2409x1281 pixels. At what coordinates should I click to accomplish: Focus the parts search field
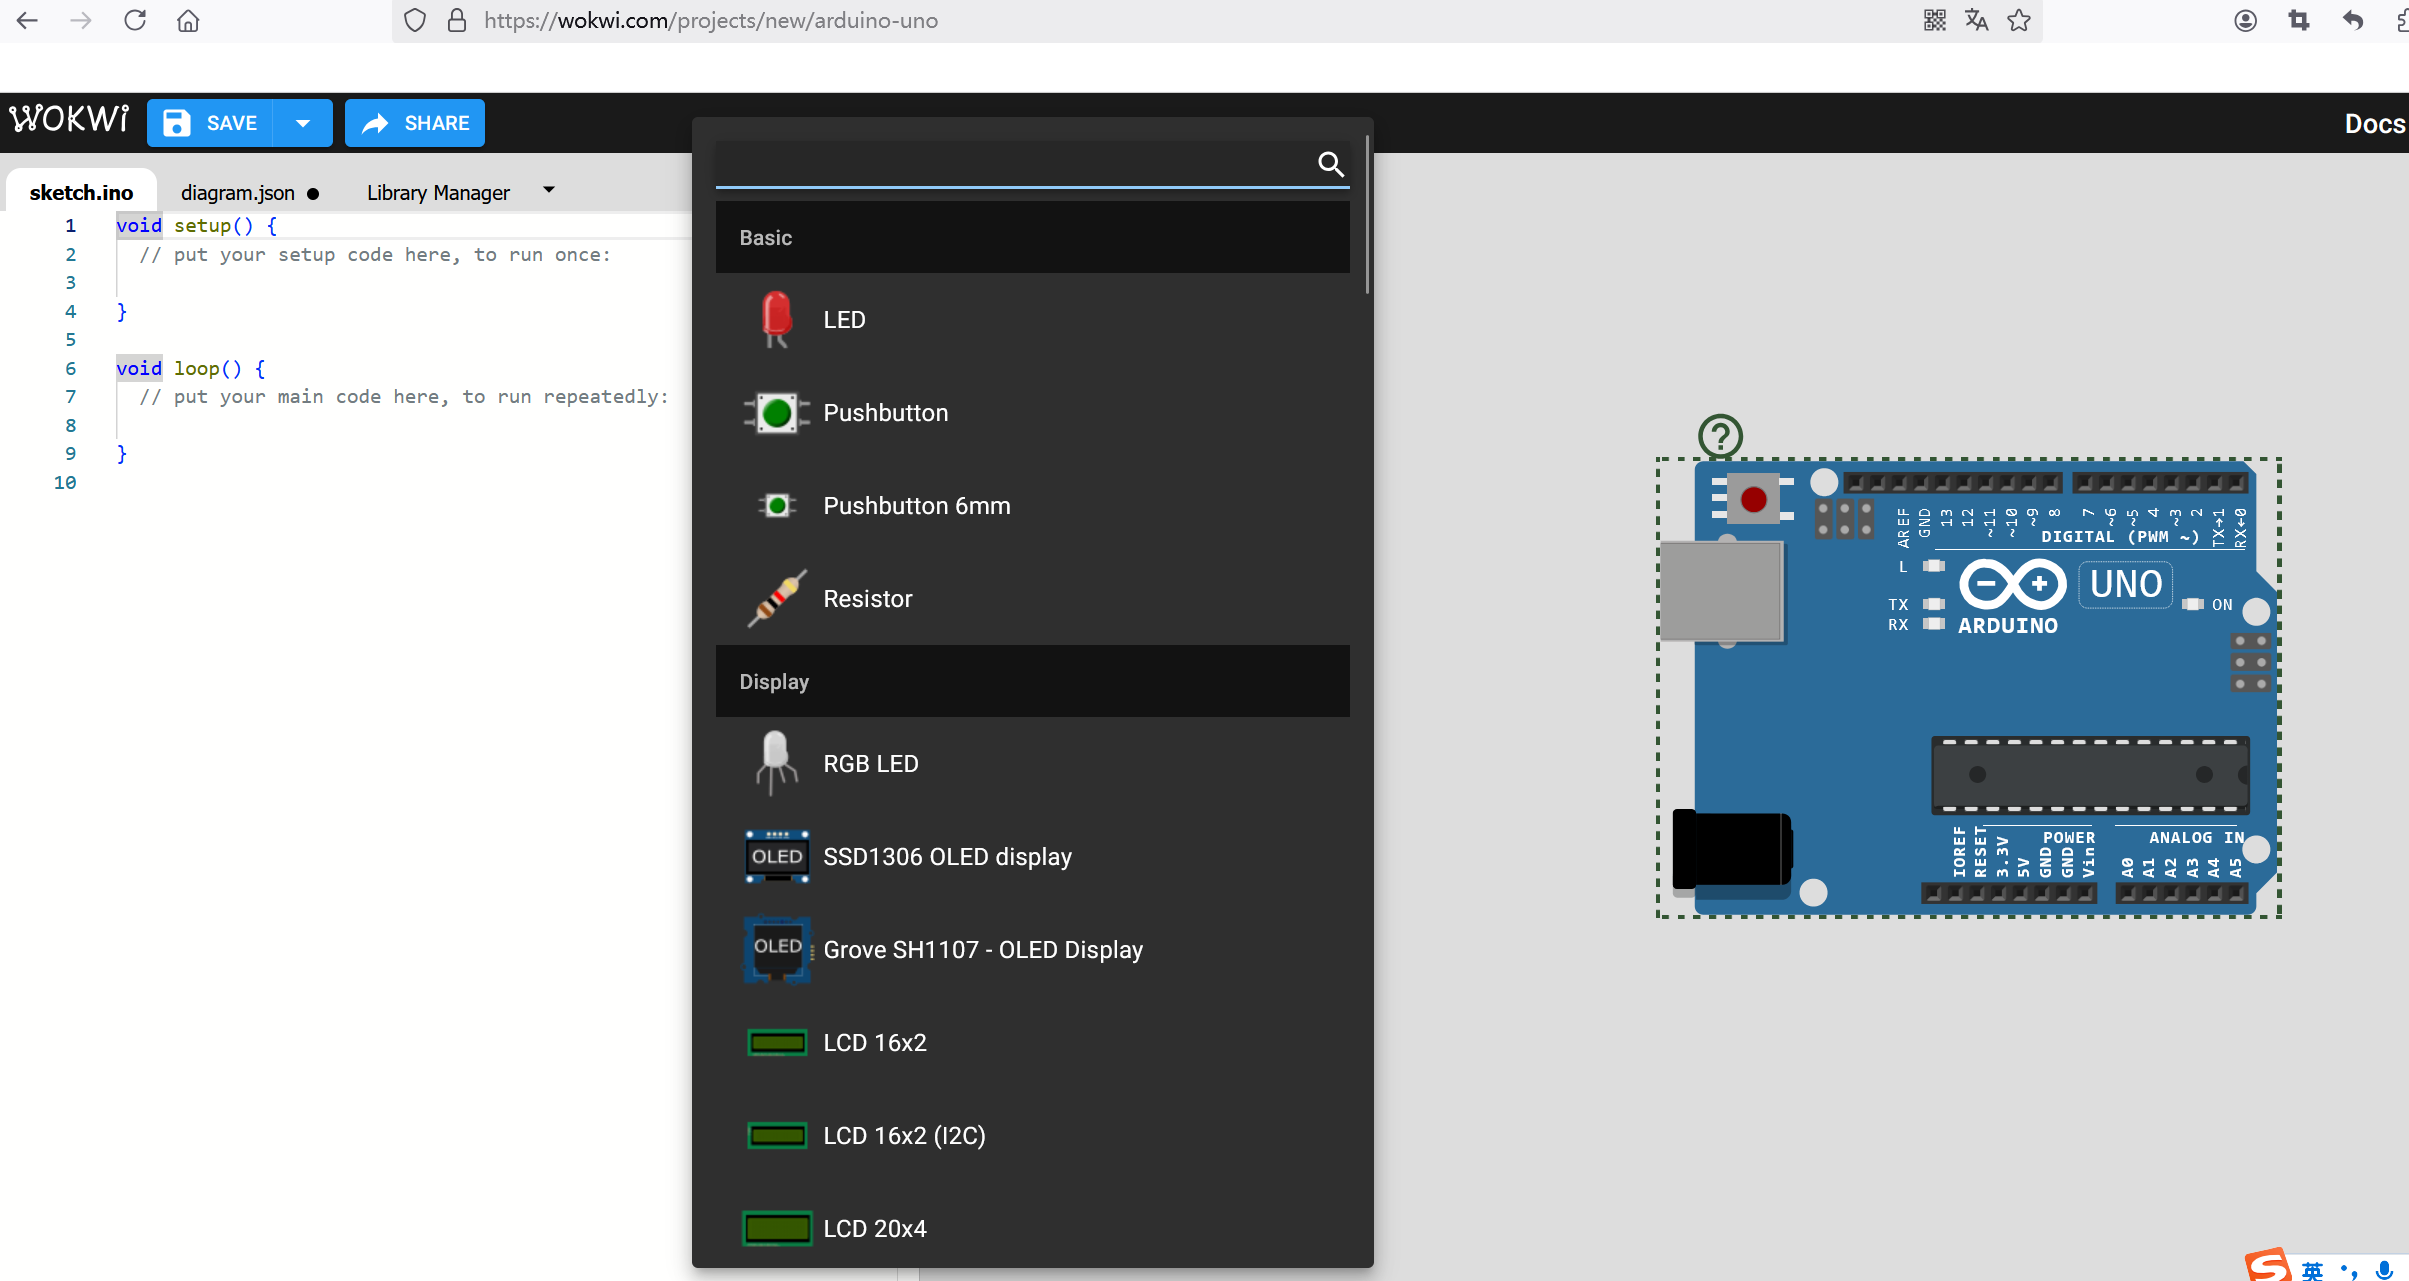tap(1012, 164)
